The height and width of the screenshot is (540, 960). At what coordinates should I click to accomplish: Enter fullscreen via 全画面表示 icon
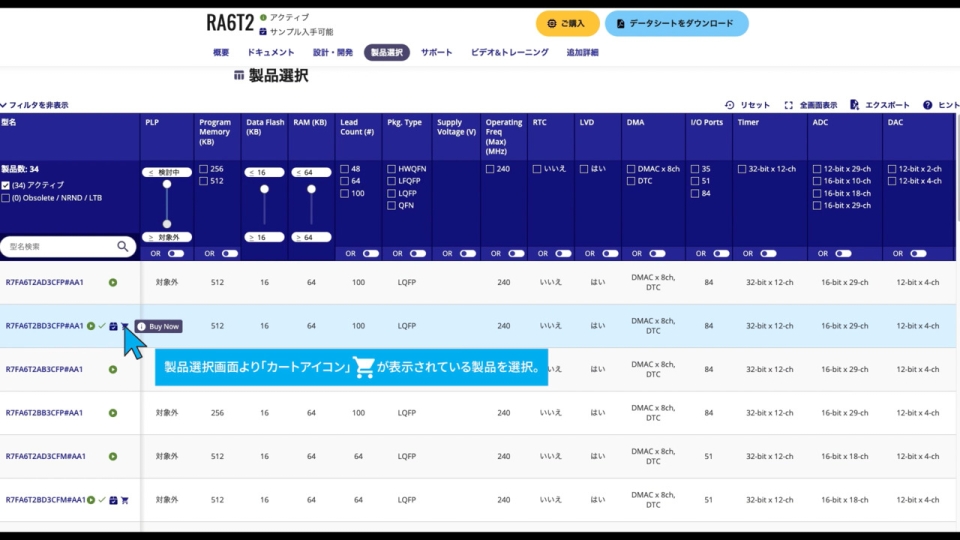click(x=789, y=105)
